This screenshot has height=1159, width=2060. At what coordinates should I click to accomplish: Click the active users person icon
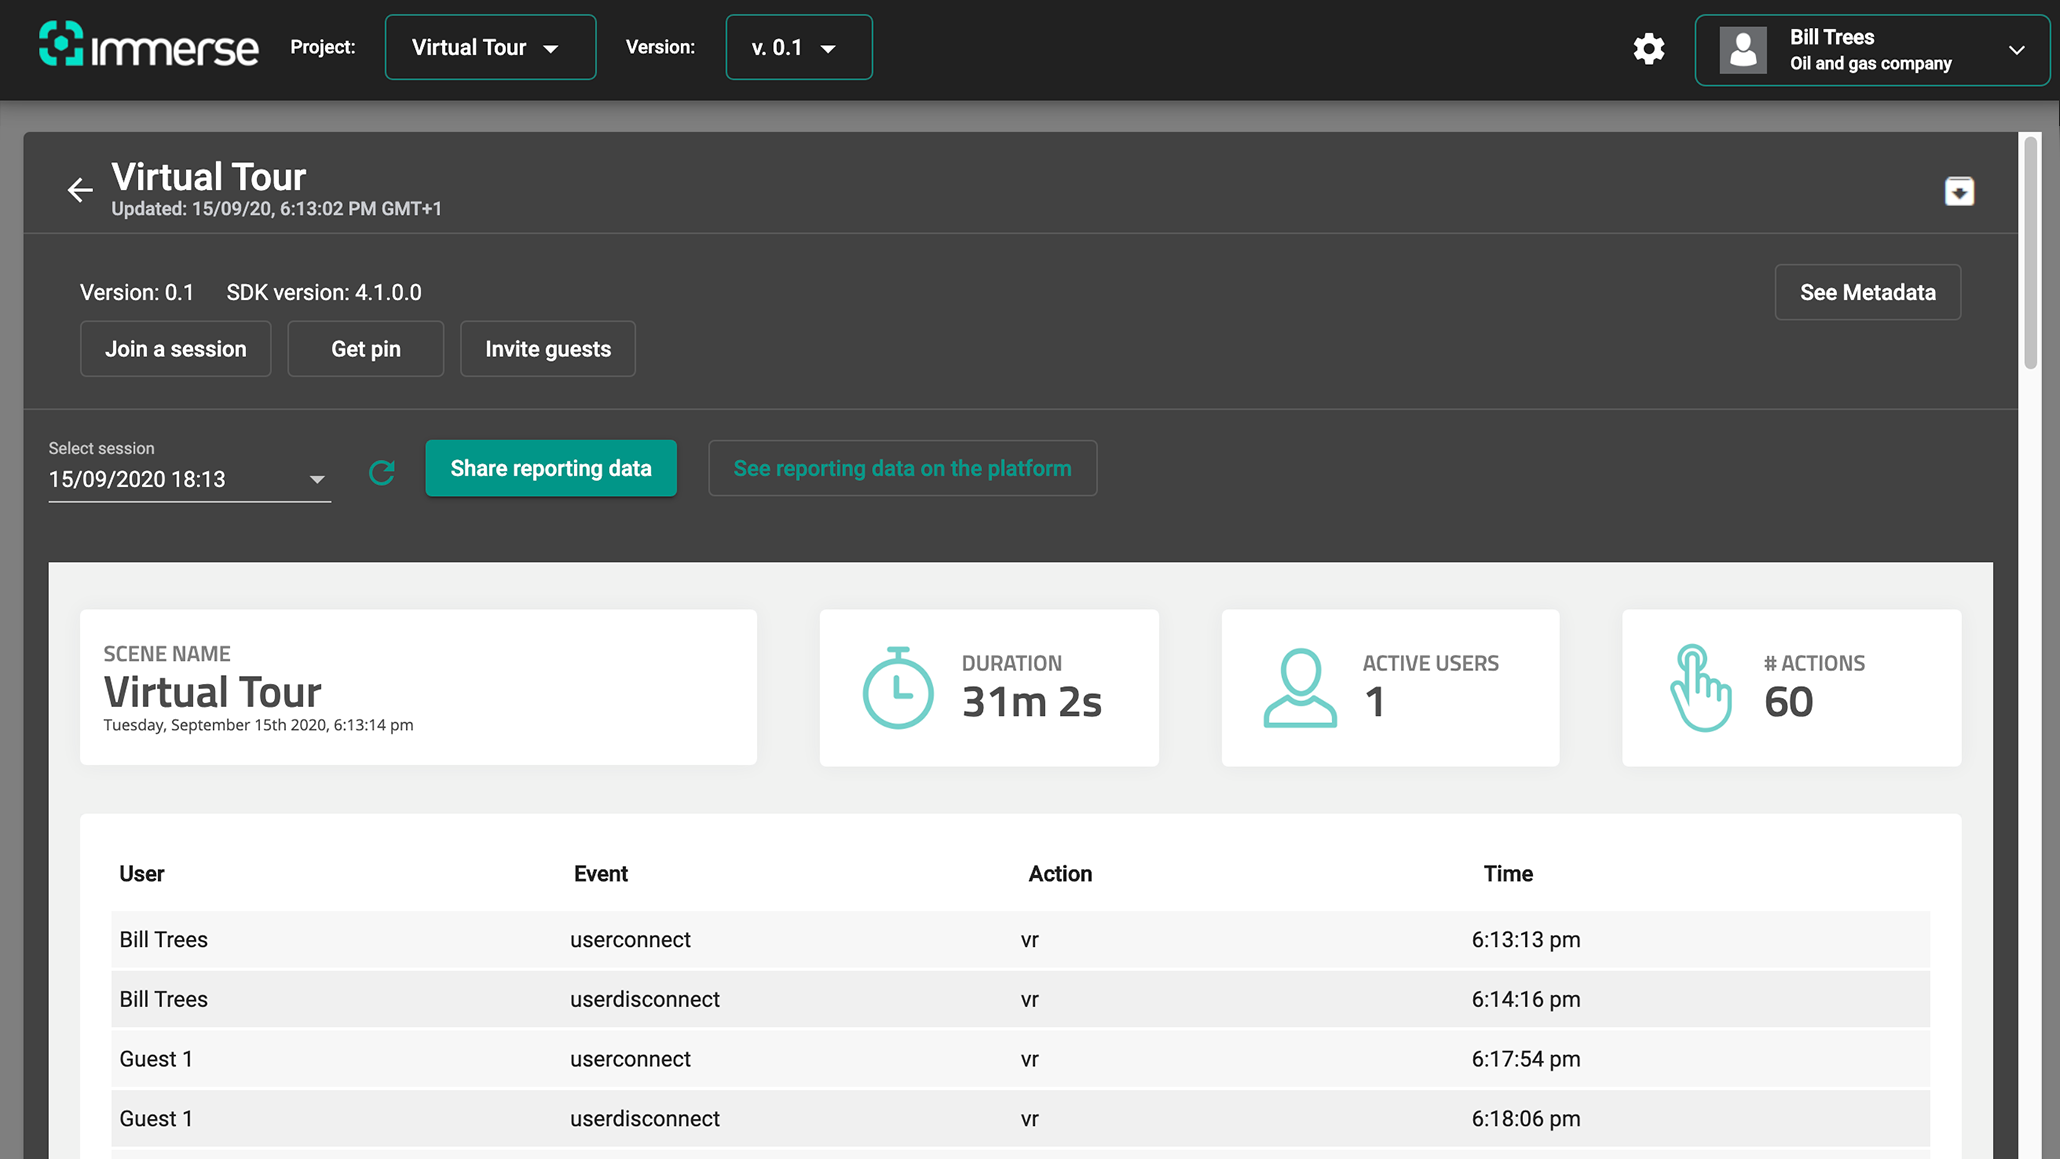pos(1299,688)
